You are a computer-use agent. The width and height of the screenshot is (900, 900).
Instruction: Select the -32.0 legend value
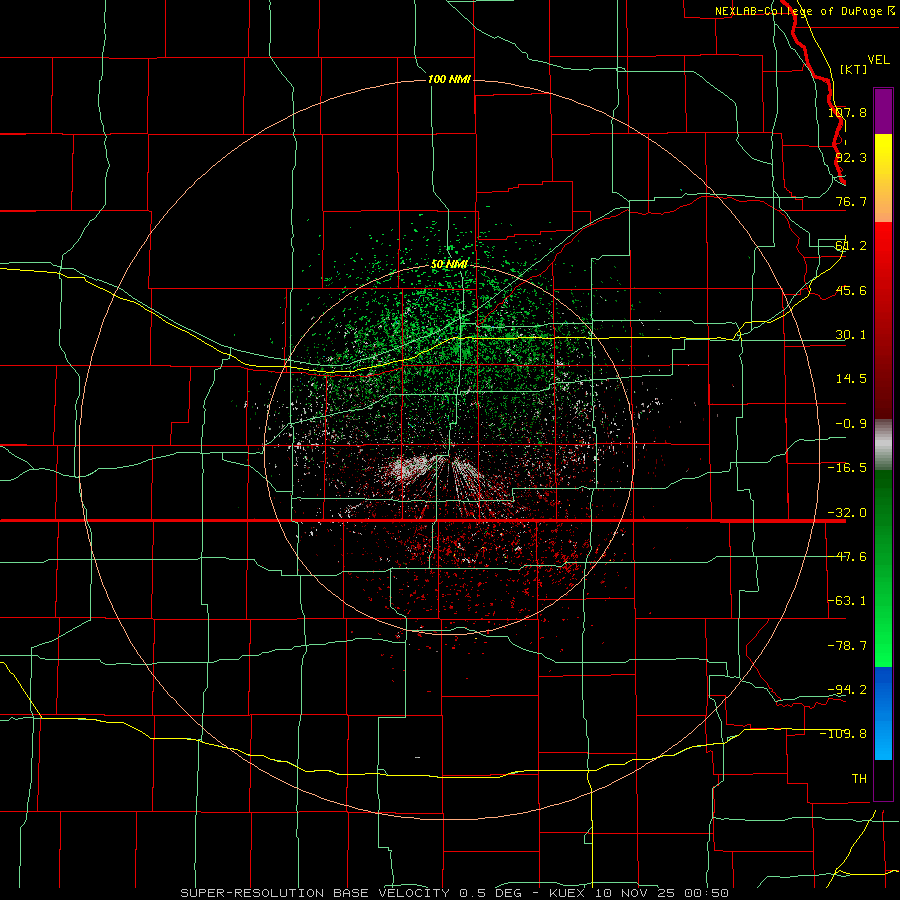(x=847, y=513)
